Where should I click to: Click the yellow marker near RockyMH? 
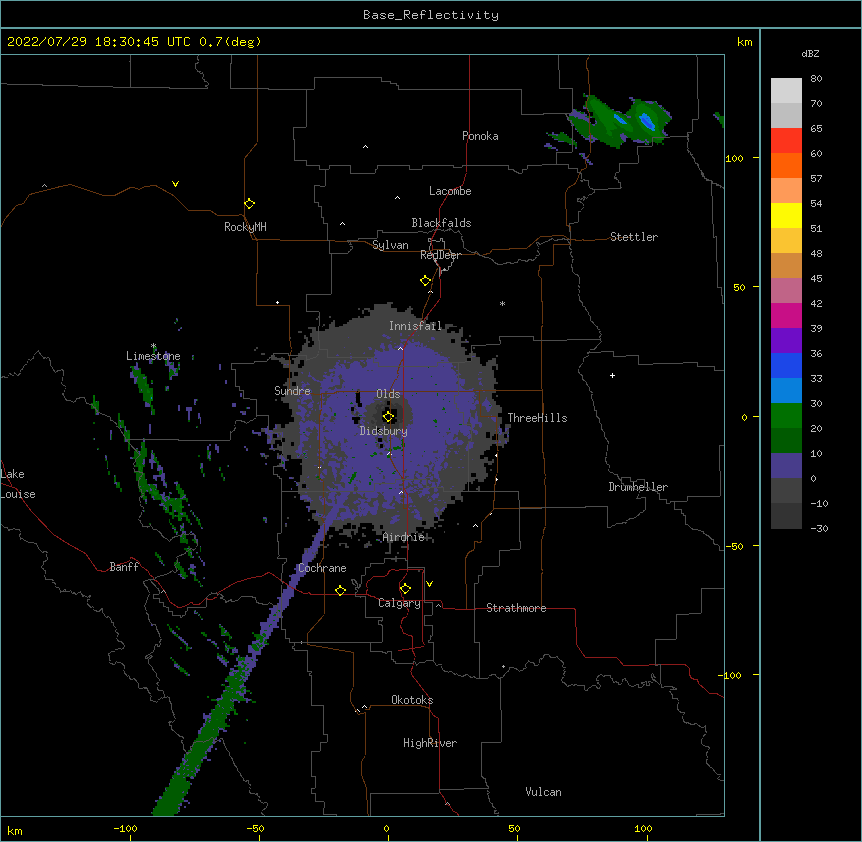[249, 204]
